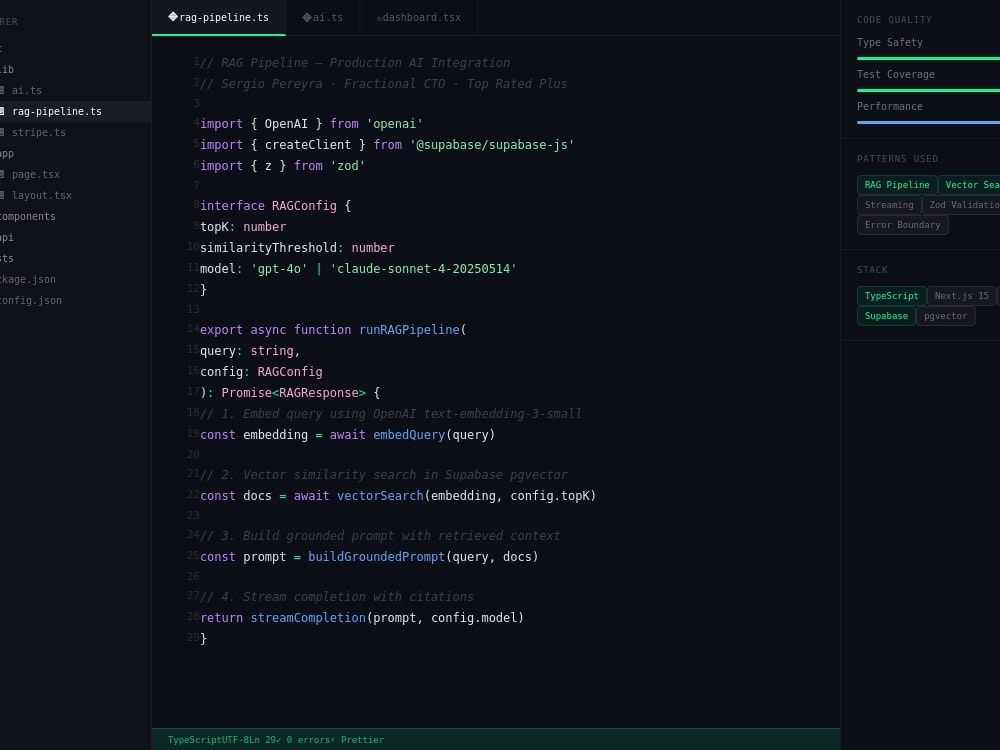
Task: Switch to the rag-pipeline.ts editor tab
Action: pos(219,17)
